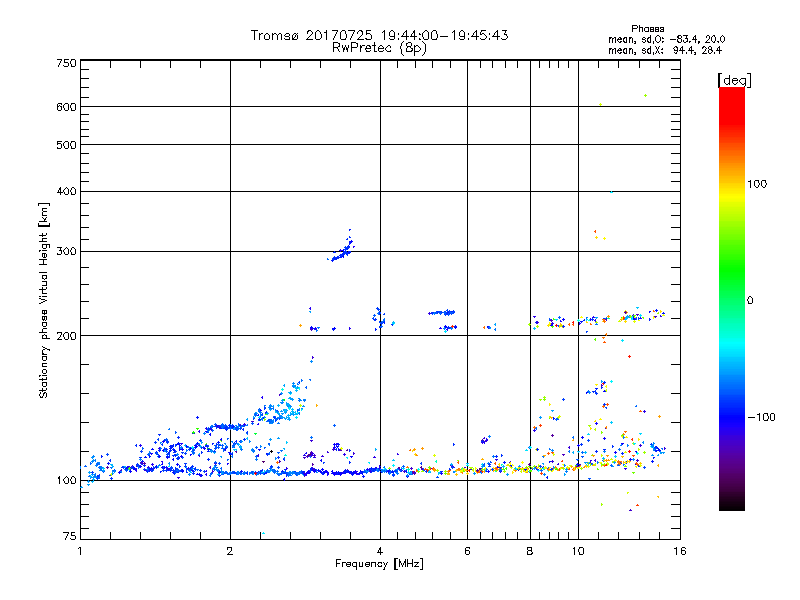Click the colorbar label '100'
Viewport: 800px width, 600px height.
(757, 184)
